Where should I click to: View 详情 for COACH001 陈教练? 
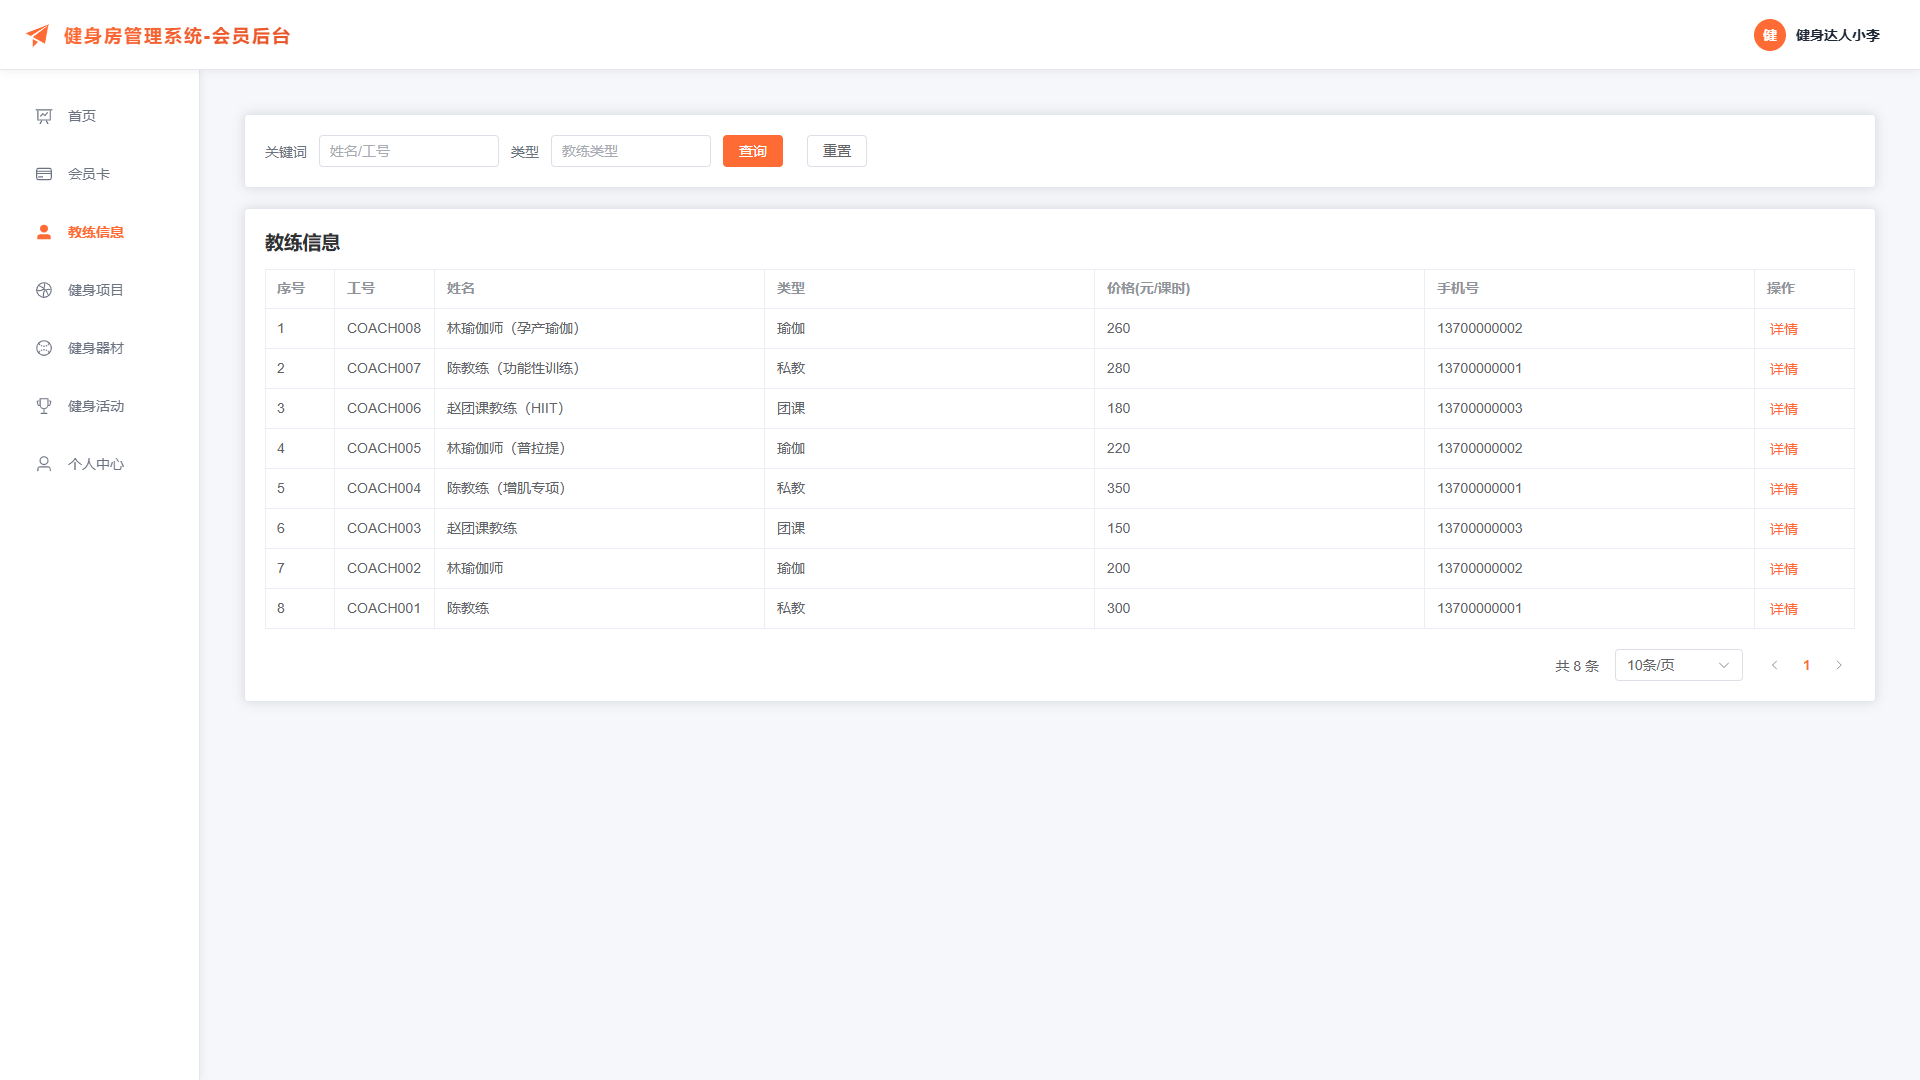click(x=1783, y=609)
